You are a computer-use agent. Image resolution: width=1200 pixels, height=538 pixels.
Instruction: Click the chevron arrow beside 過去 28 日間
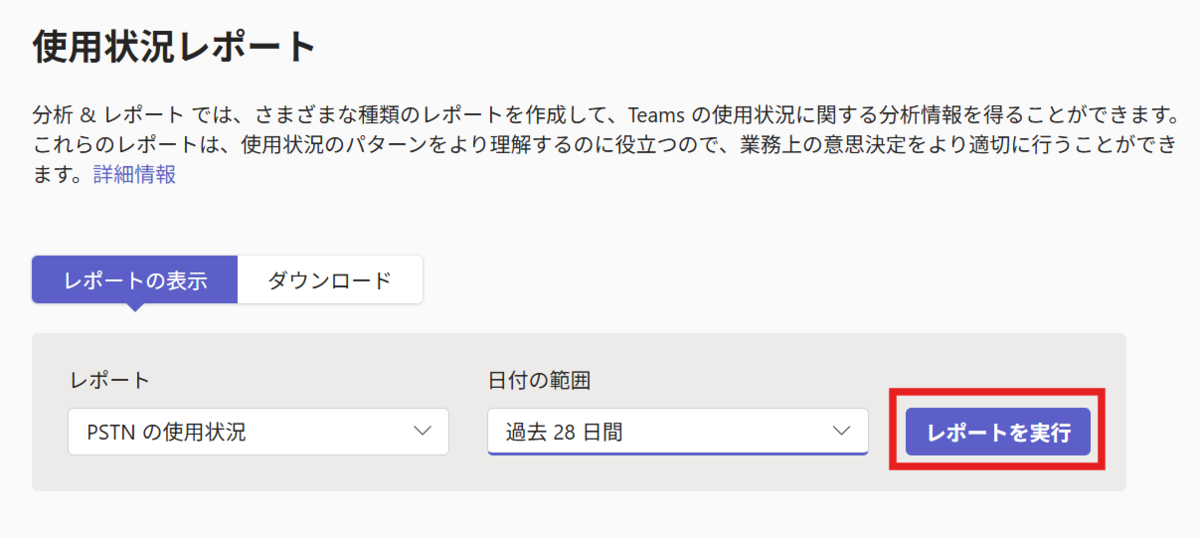coord(841,432)
